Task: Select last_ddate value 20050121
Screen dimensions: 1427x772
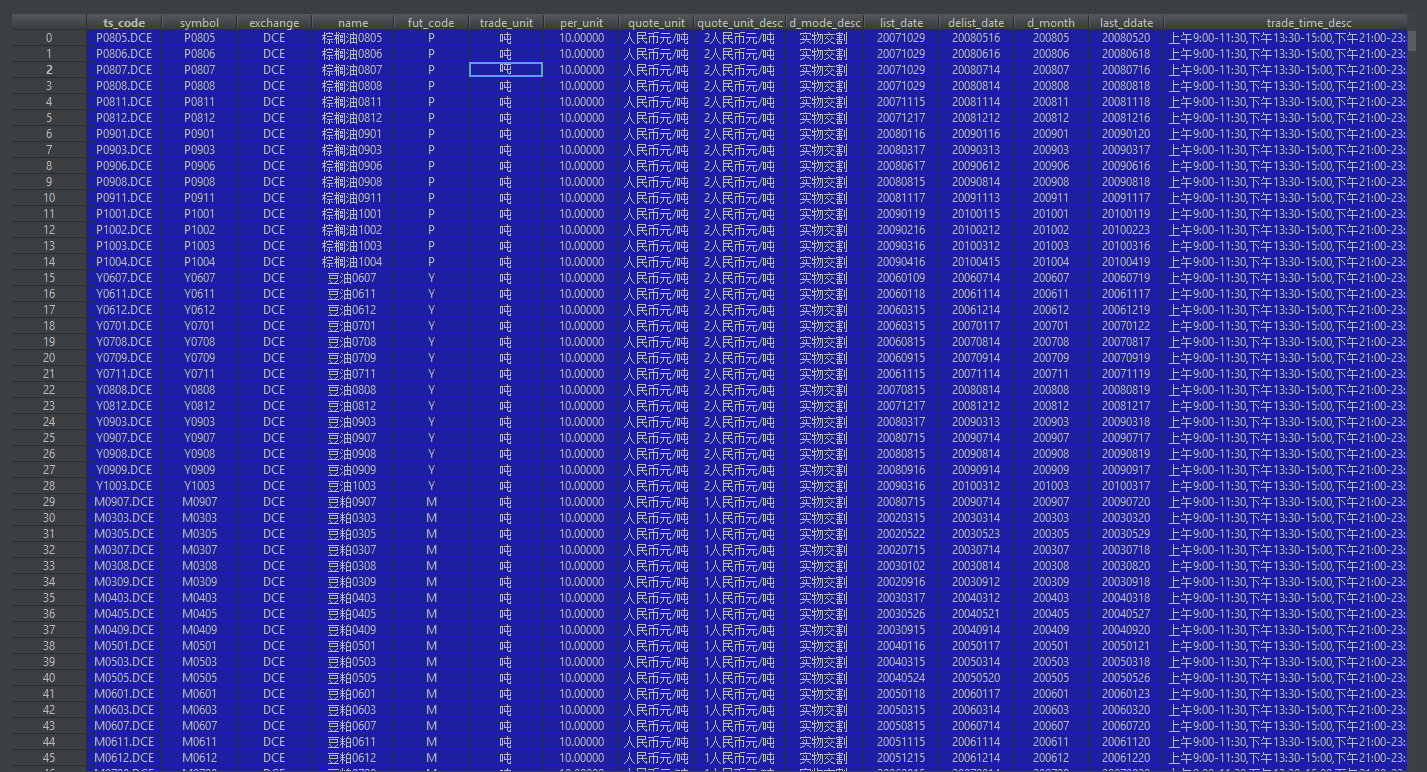Action: pyautogui.click(x=1126, y=646)
